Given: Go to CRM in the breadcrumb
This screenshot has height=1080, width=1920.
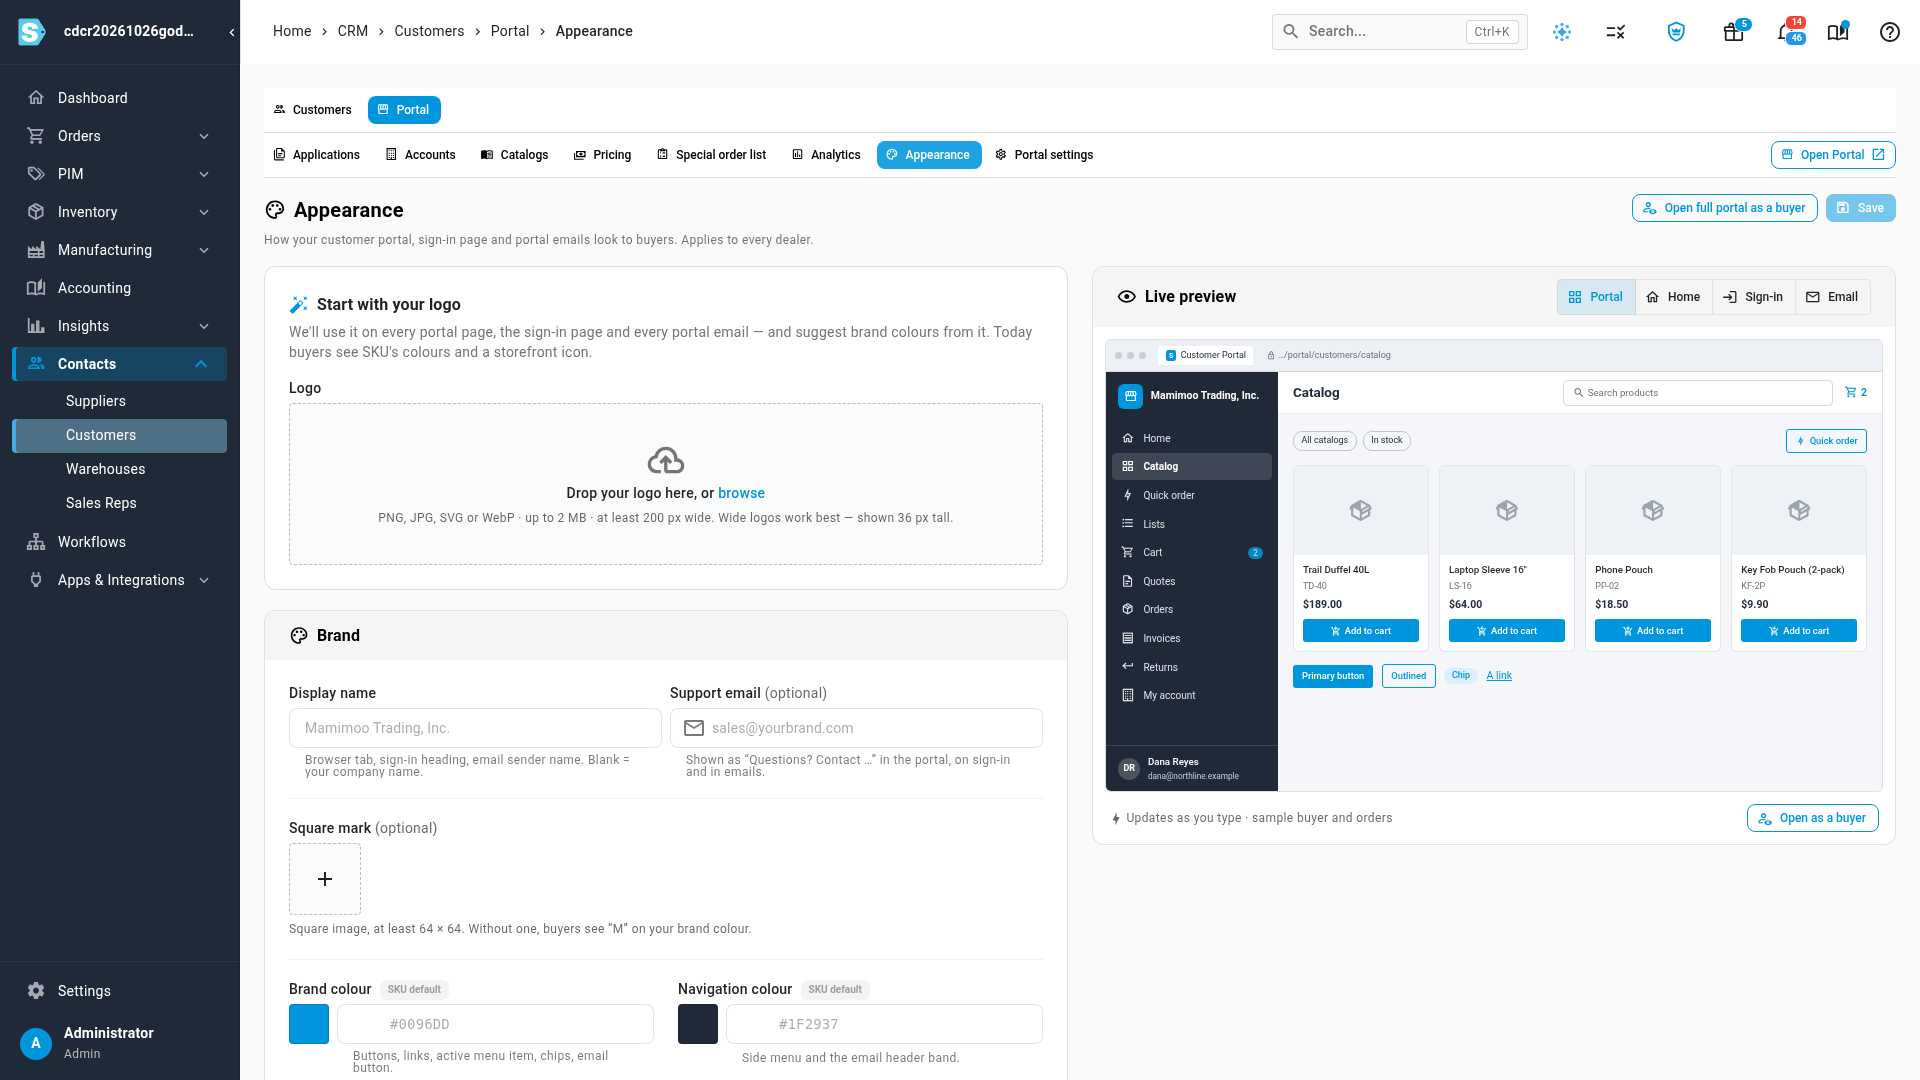Looking at the screenshot, I should pos(353,31).
